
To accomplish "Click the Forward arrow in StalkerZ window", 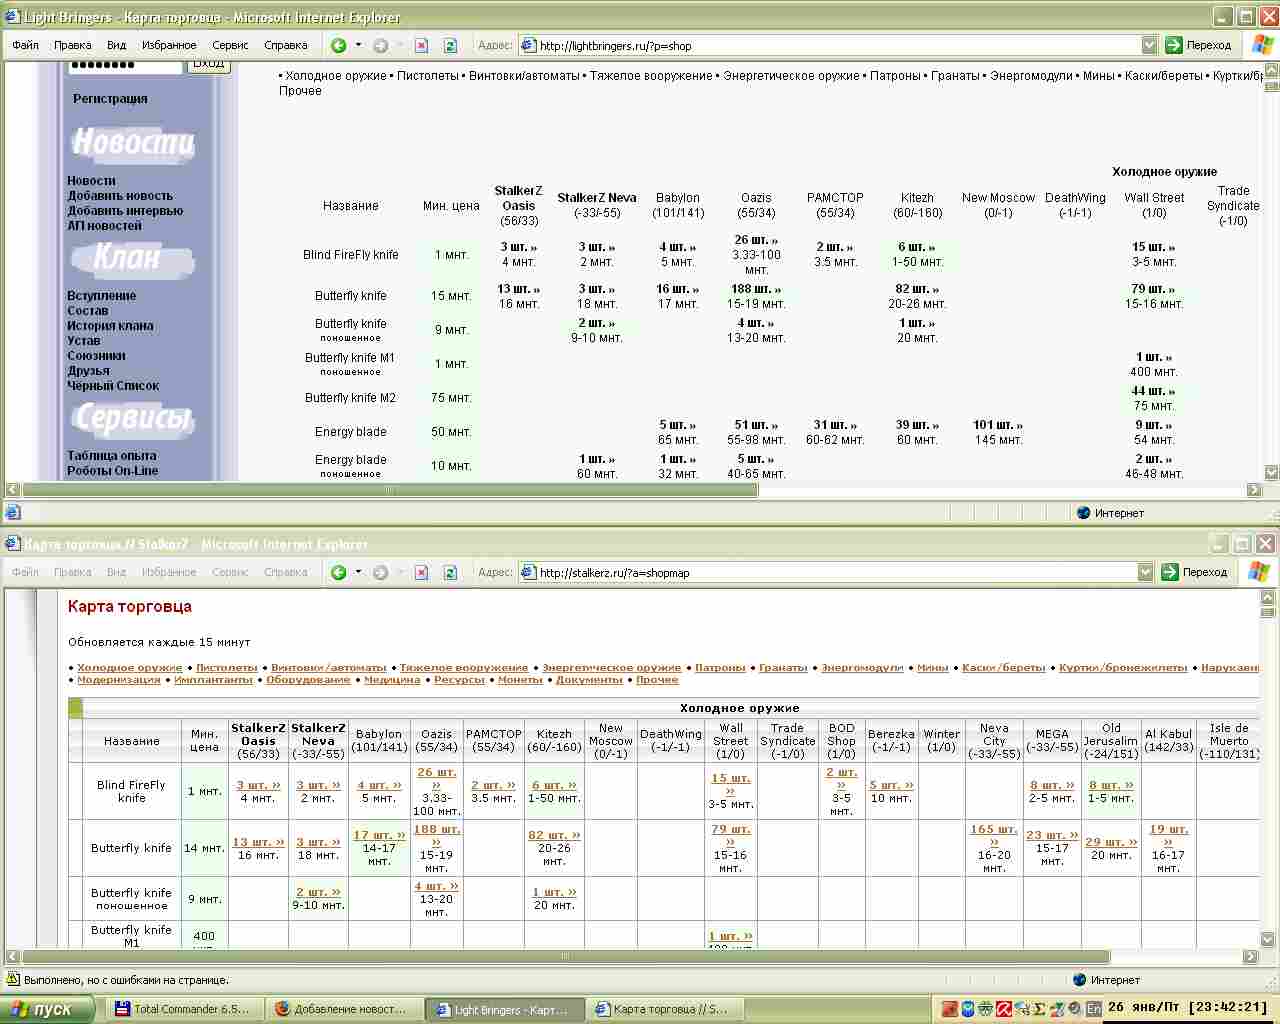I will (380, 572).
